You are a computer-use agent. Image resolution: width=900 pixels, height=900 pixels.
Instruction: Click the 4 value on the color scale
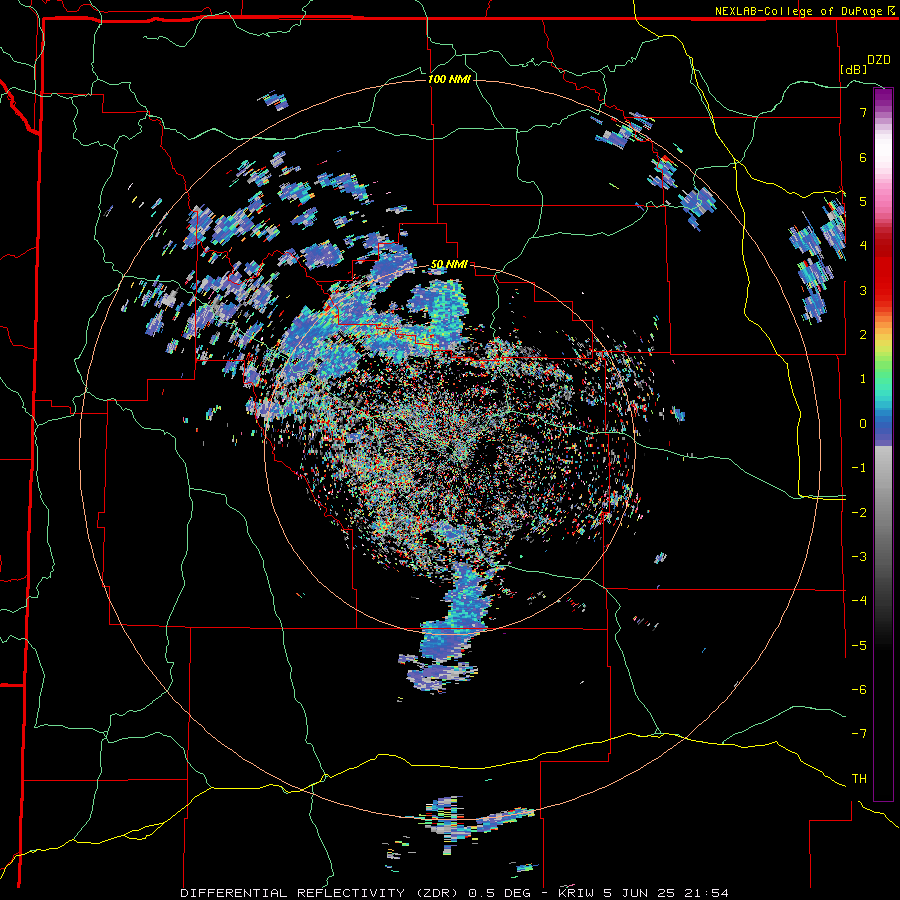tap(863, 246)
